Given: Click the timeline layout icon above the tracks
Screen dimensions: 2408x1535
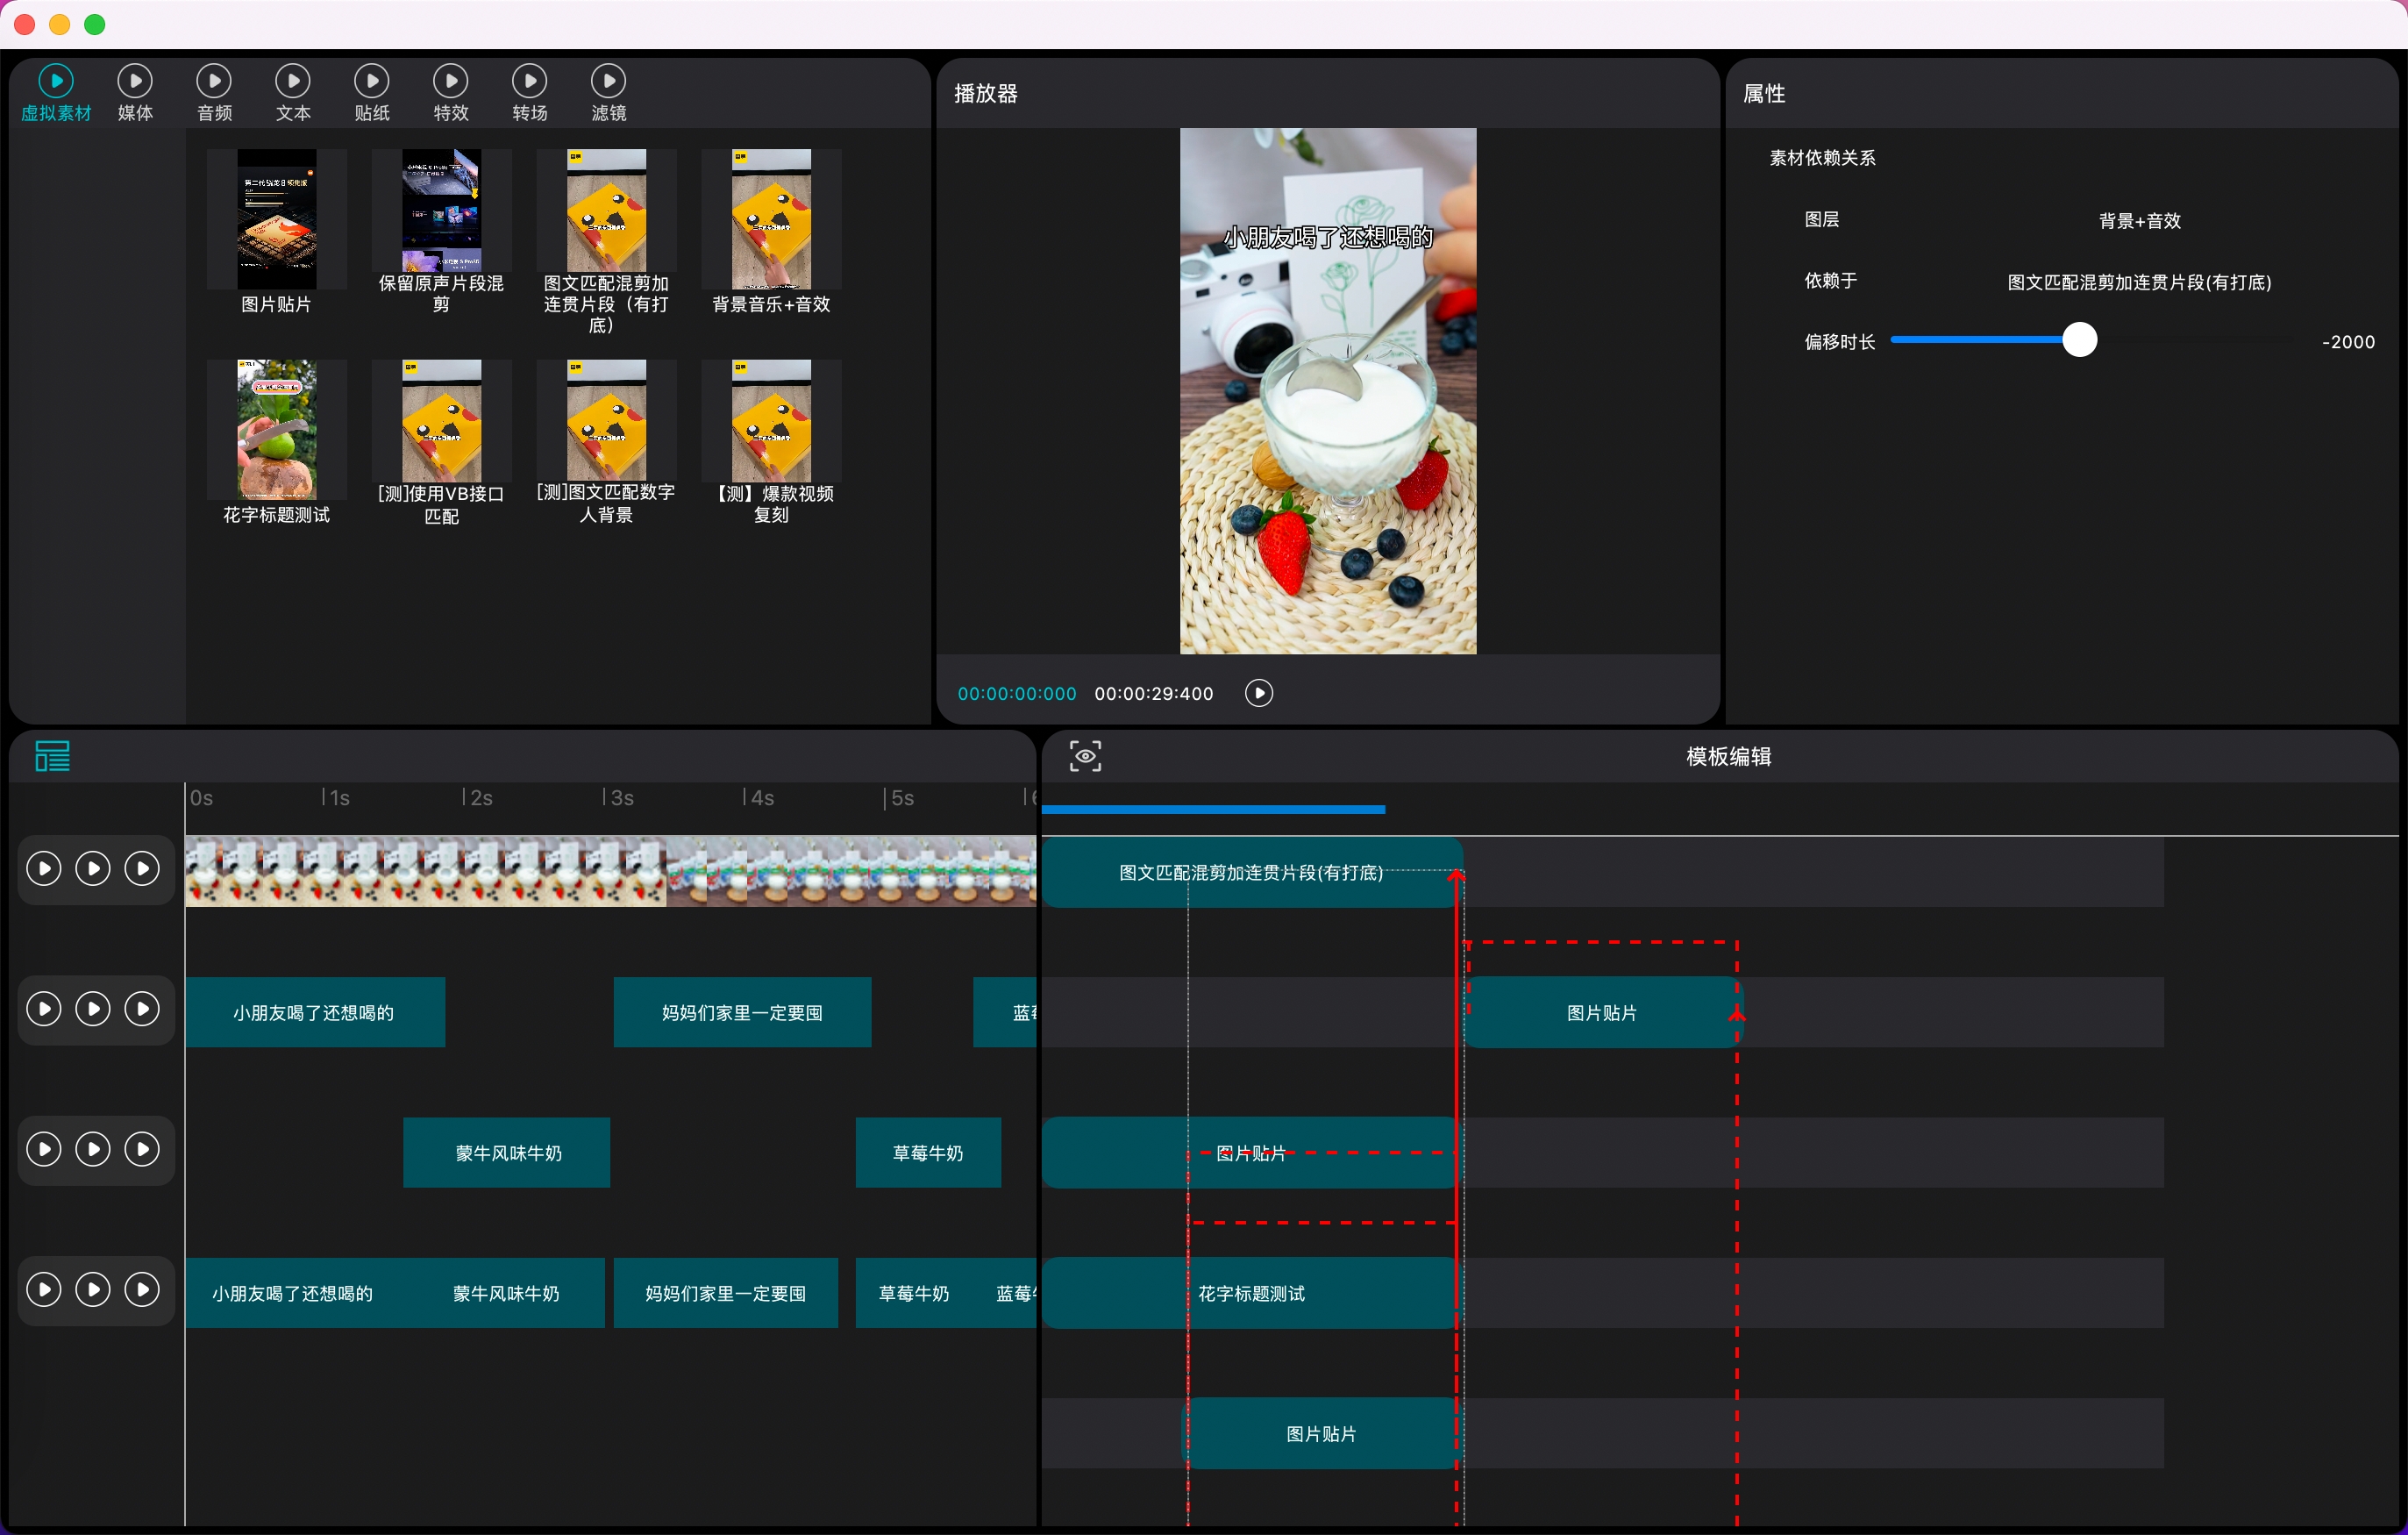Looking at the screenshot, I should point(52,756).
